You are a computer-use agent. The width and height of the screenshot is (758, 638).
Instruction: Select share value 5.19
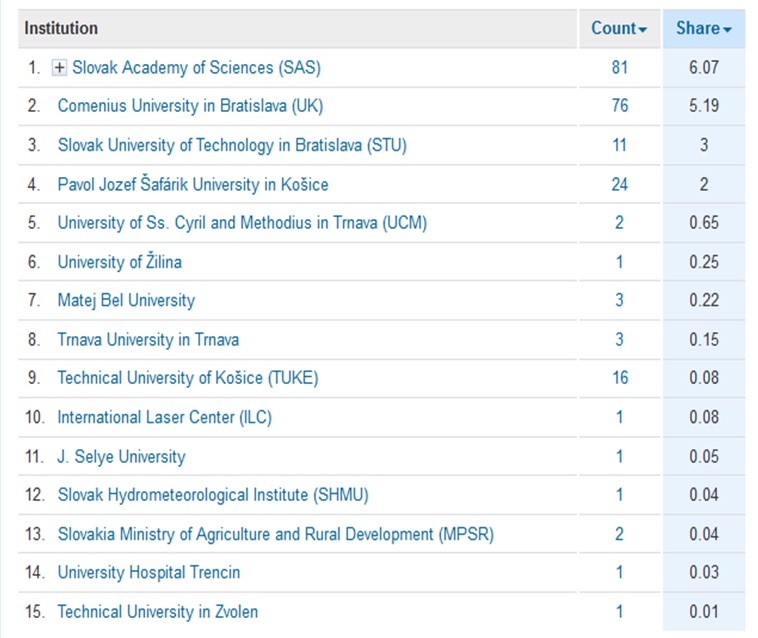pyautogui.click(x=704, y=105)
